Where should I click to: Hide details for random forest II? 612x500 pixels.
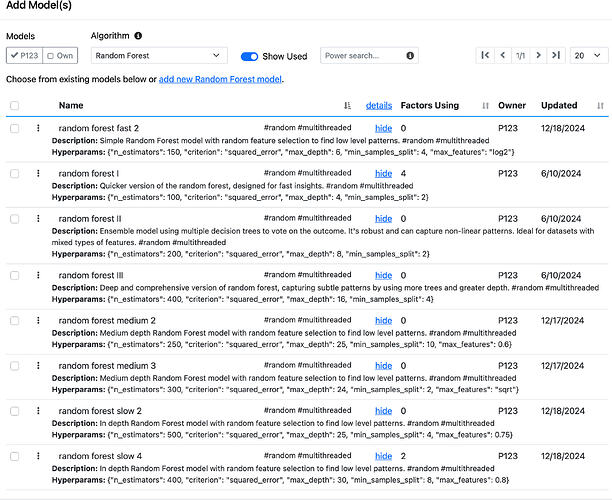(x=383, y=219)
